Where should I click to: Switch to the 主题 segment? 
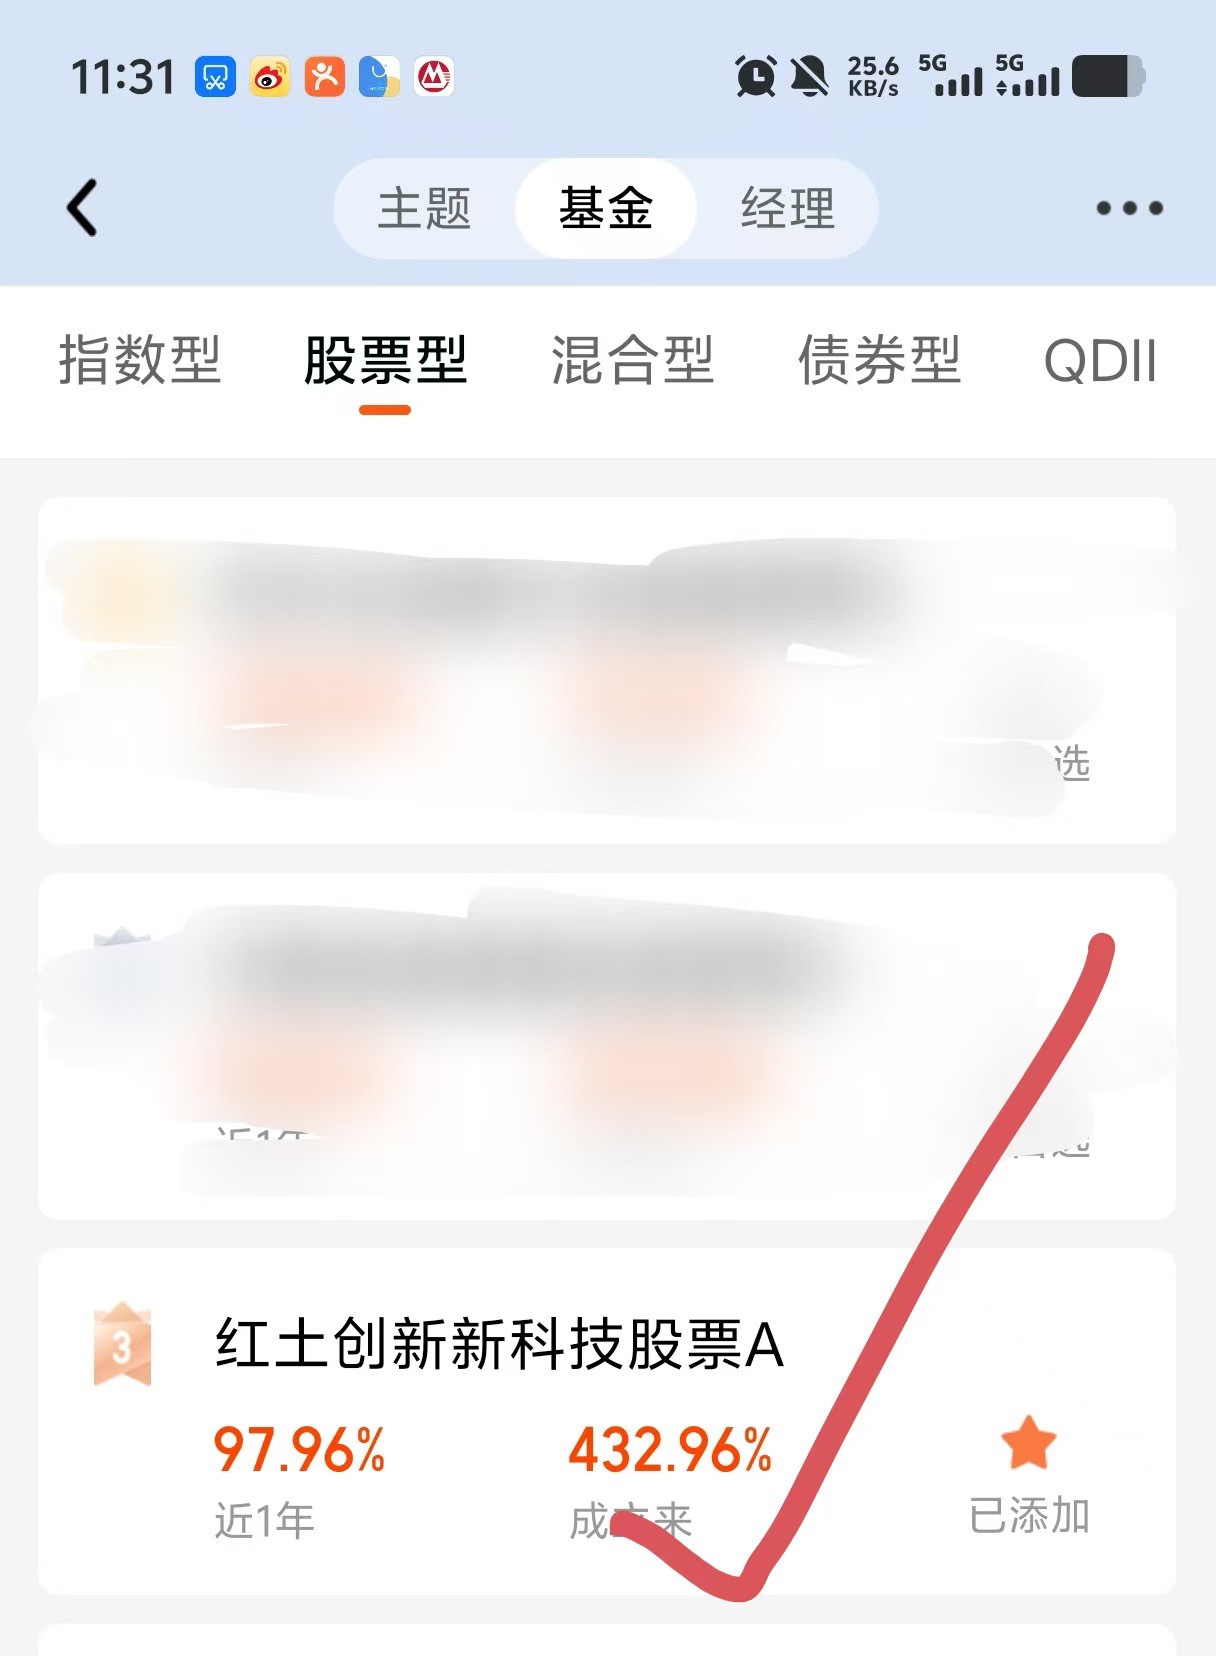tap(424, 208)
